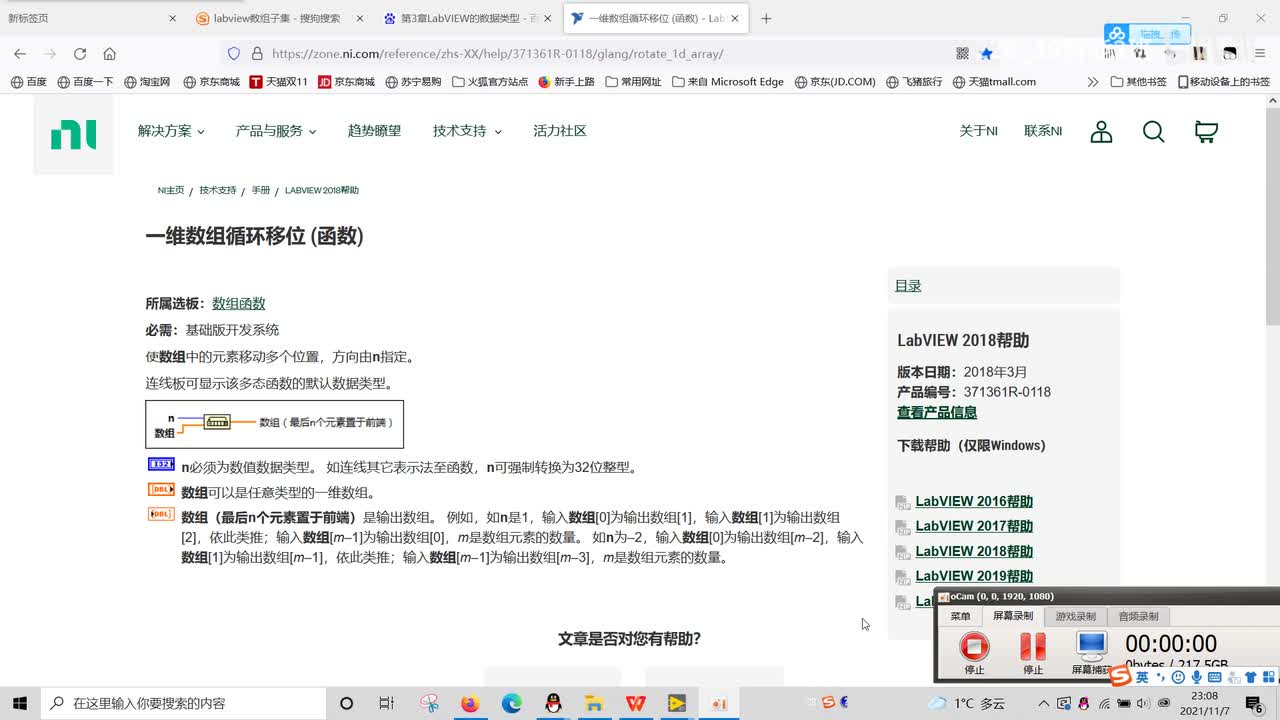Open Windows Start menu
This screenshot has width=1280, height=720.
[x=20, y=703]
